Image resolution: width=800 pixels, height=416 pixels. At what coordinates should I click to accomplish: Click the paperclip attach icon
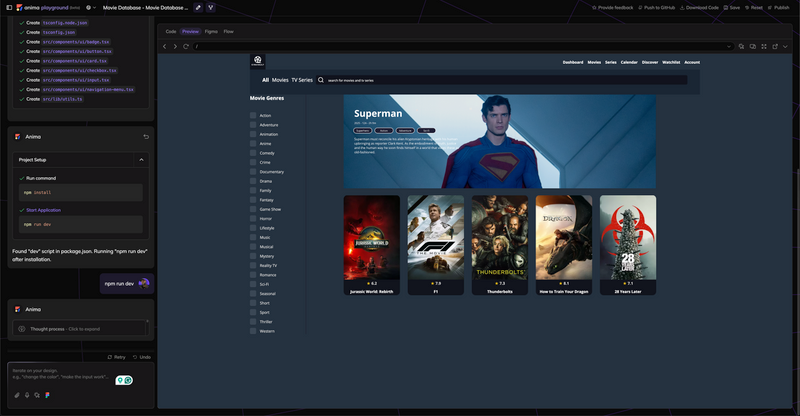[17, 395]
